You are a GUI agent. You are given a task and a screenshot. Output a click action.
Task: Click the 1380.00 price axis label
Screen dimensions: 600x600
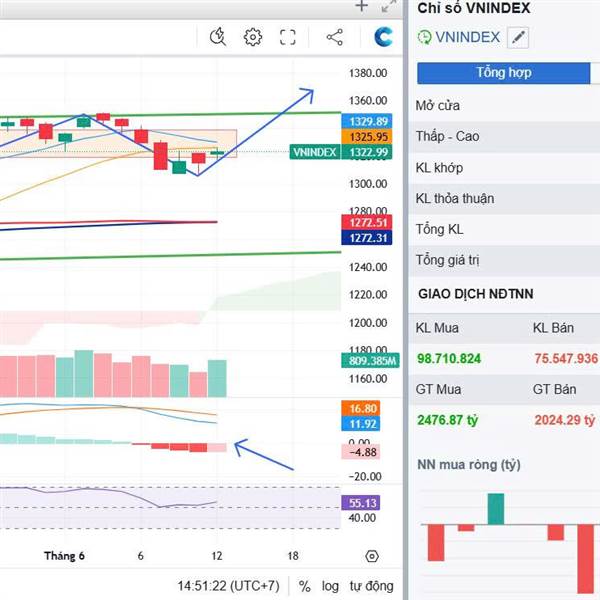pyautogui.click(x=368, y=73)
